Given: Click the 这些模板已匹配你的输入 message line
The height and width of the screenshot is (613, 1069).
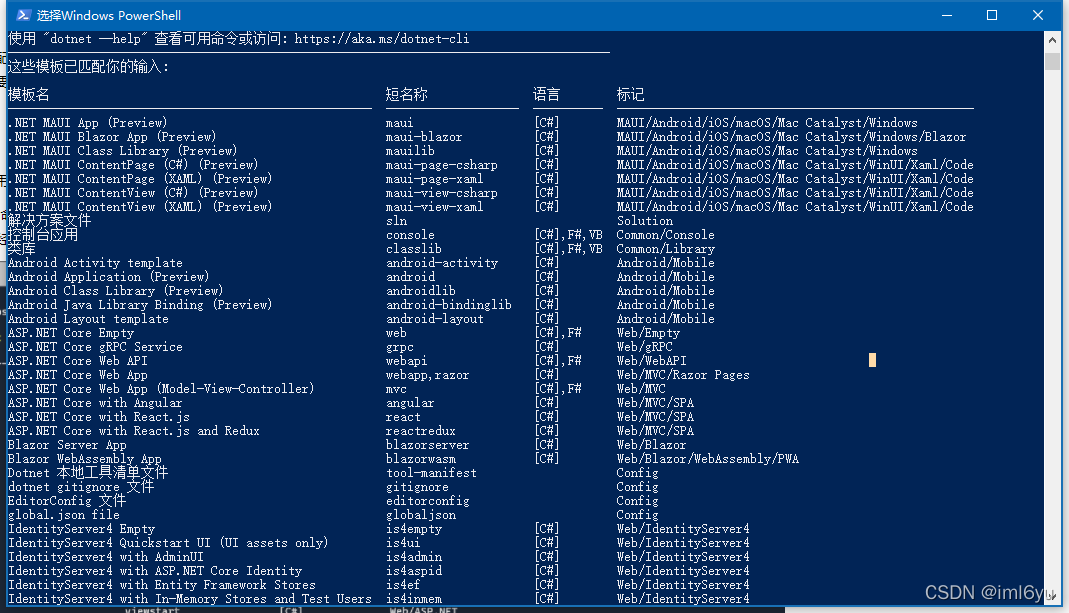Looking at the screenshot, I should 88,66.
